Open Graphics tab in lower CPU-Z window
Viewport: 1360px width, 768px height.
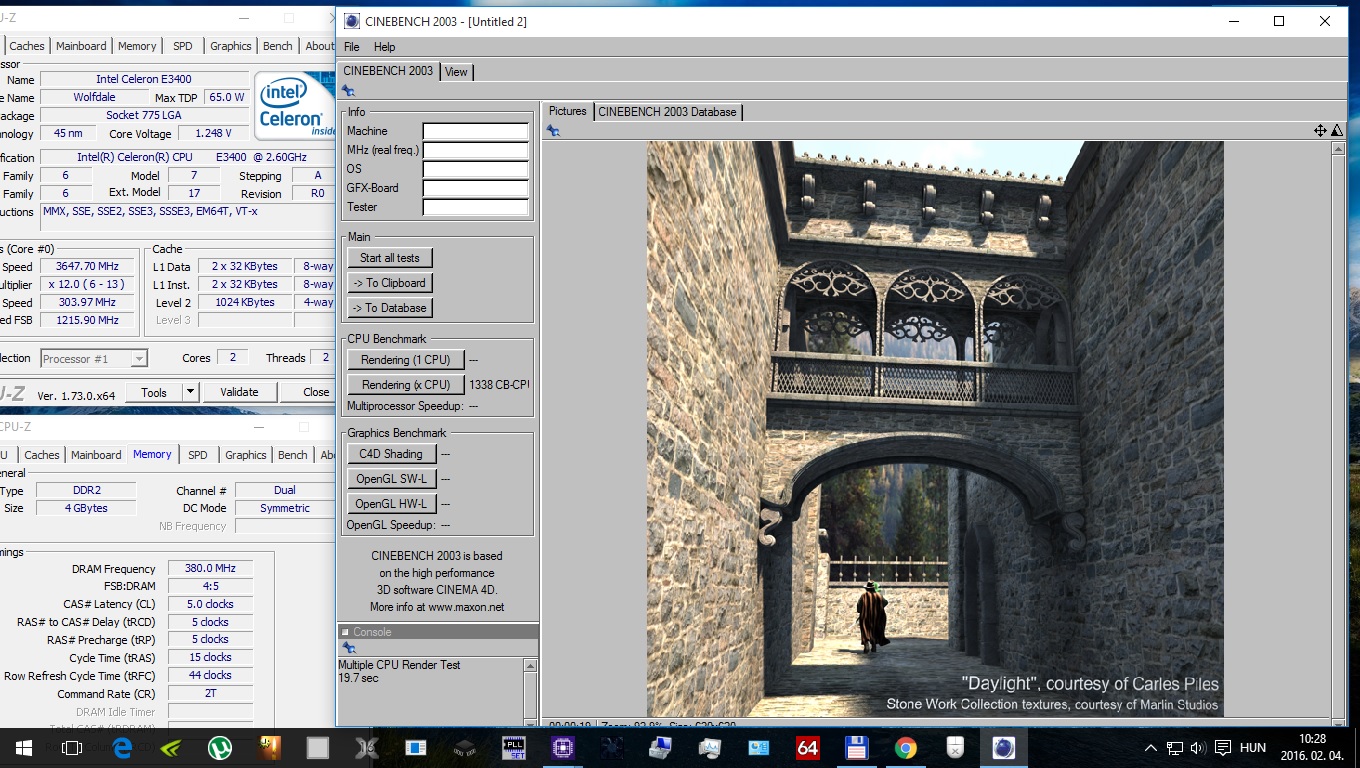coord(246,455)
